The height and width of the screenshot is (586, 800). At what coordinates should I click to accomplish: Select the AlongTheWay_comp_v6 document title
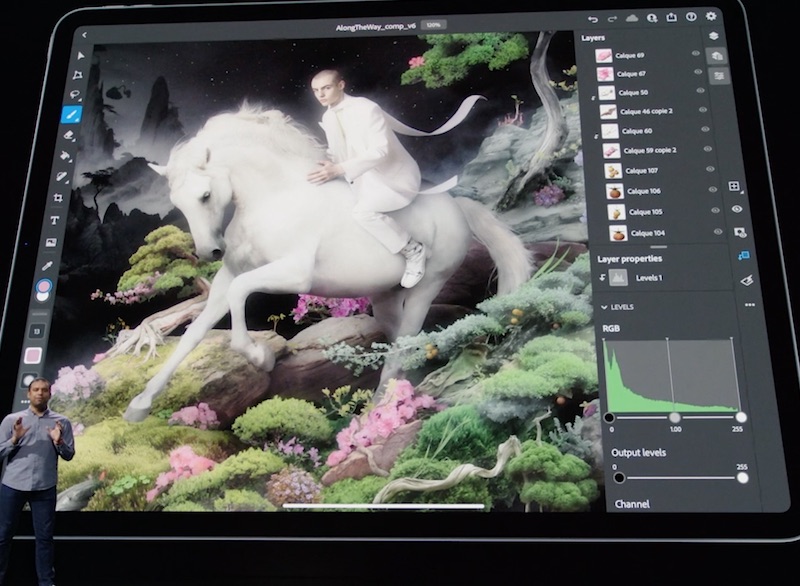coord(376,27)
